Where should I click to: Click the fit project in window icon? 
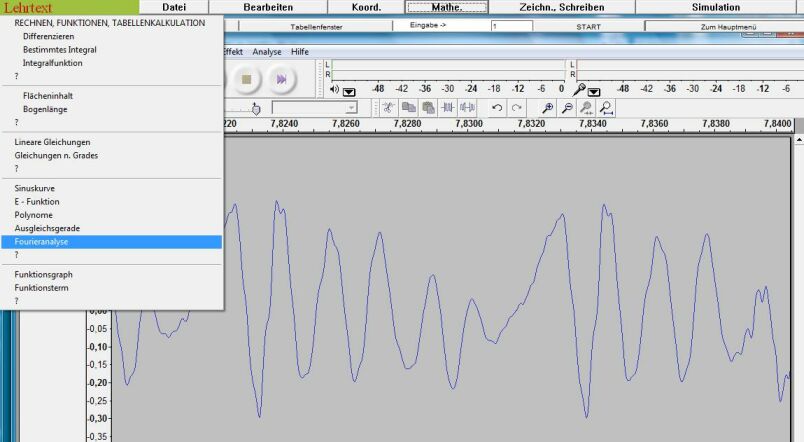[606, 107]
